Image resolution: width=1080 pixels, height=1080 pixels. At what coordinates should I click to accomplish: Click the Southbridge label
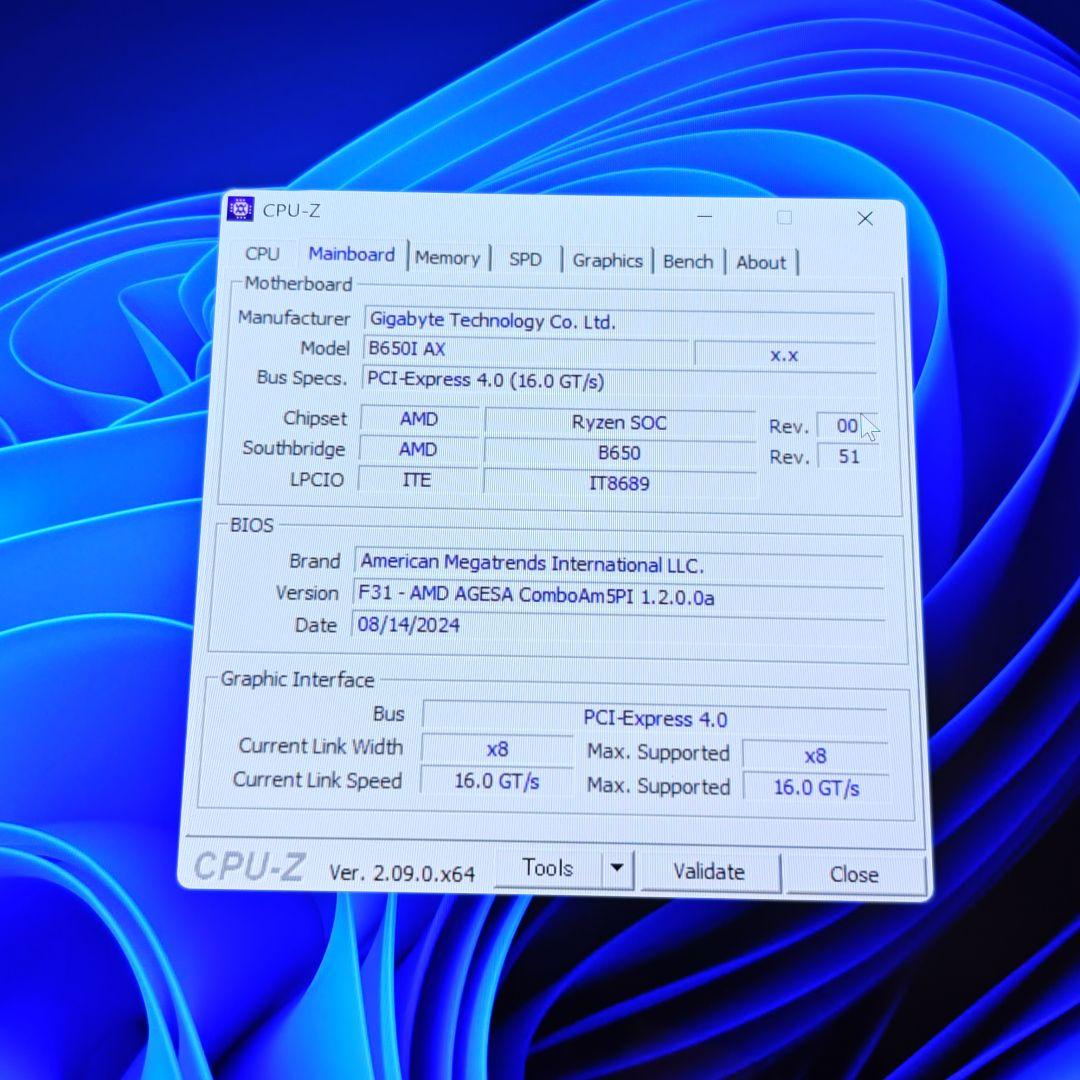click(x=294, y=449)
